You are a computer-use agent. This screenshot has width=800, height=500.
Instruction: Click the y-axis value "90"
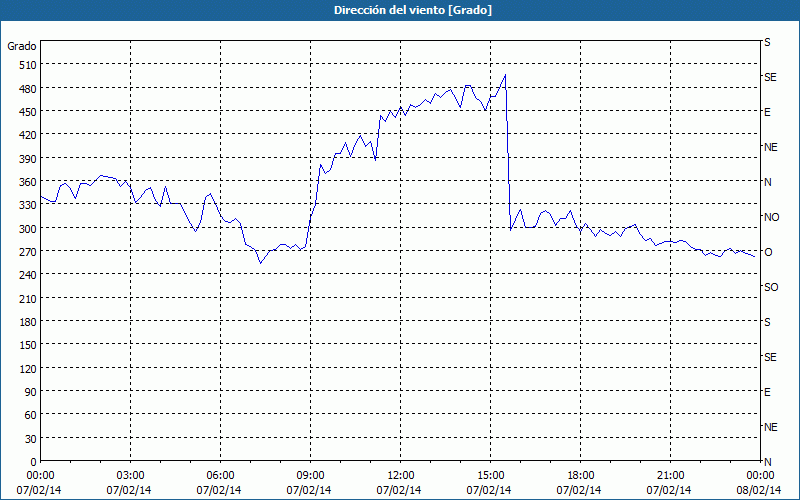[x=31, y=392]
